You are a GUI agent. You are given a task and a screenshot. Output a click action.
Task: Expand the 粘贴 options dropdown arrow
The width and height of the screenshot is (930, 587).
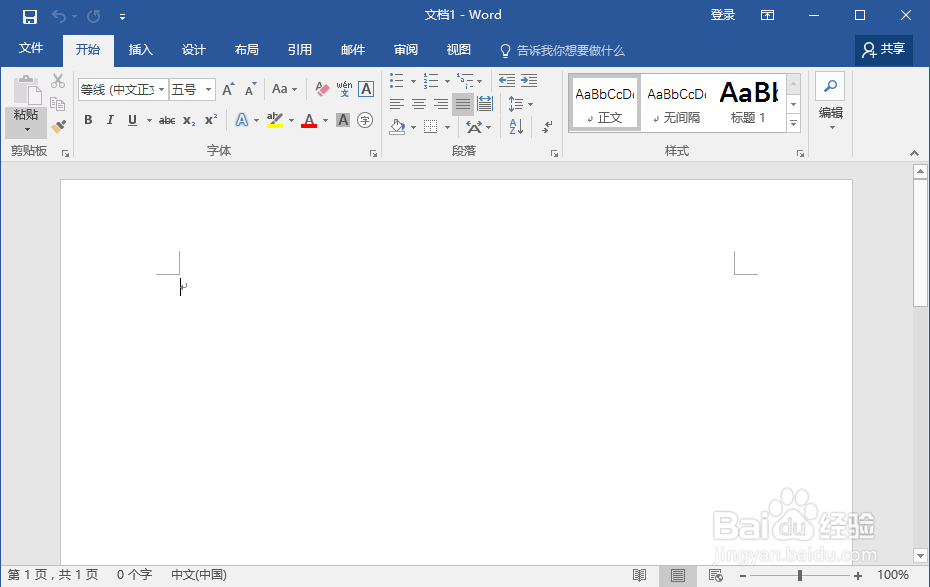27,129
